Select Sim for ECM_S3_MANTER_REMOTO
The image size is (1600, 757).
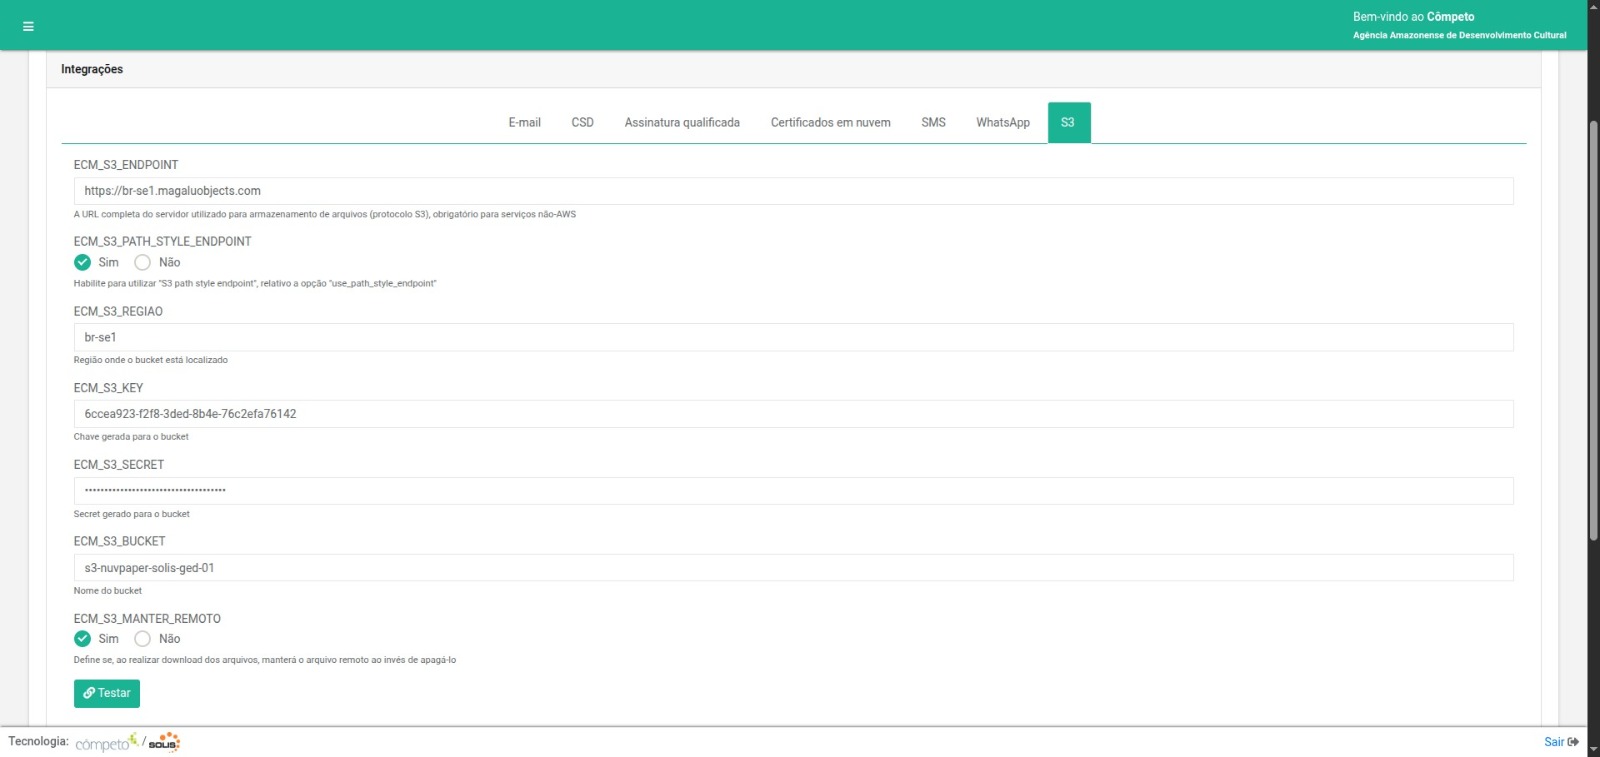(83, 639)
